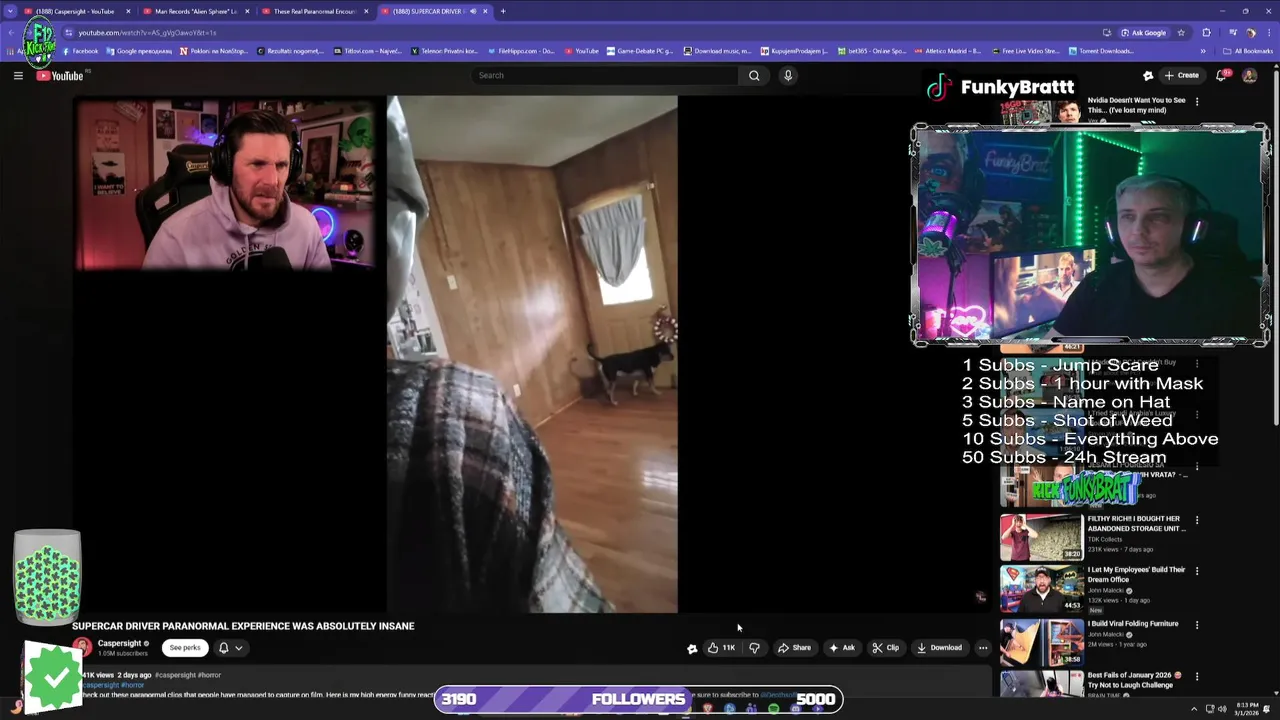Like the video with thumbs up 11K
The width and height of the screenshot is (1280, 720).
(721, 648)
